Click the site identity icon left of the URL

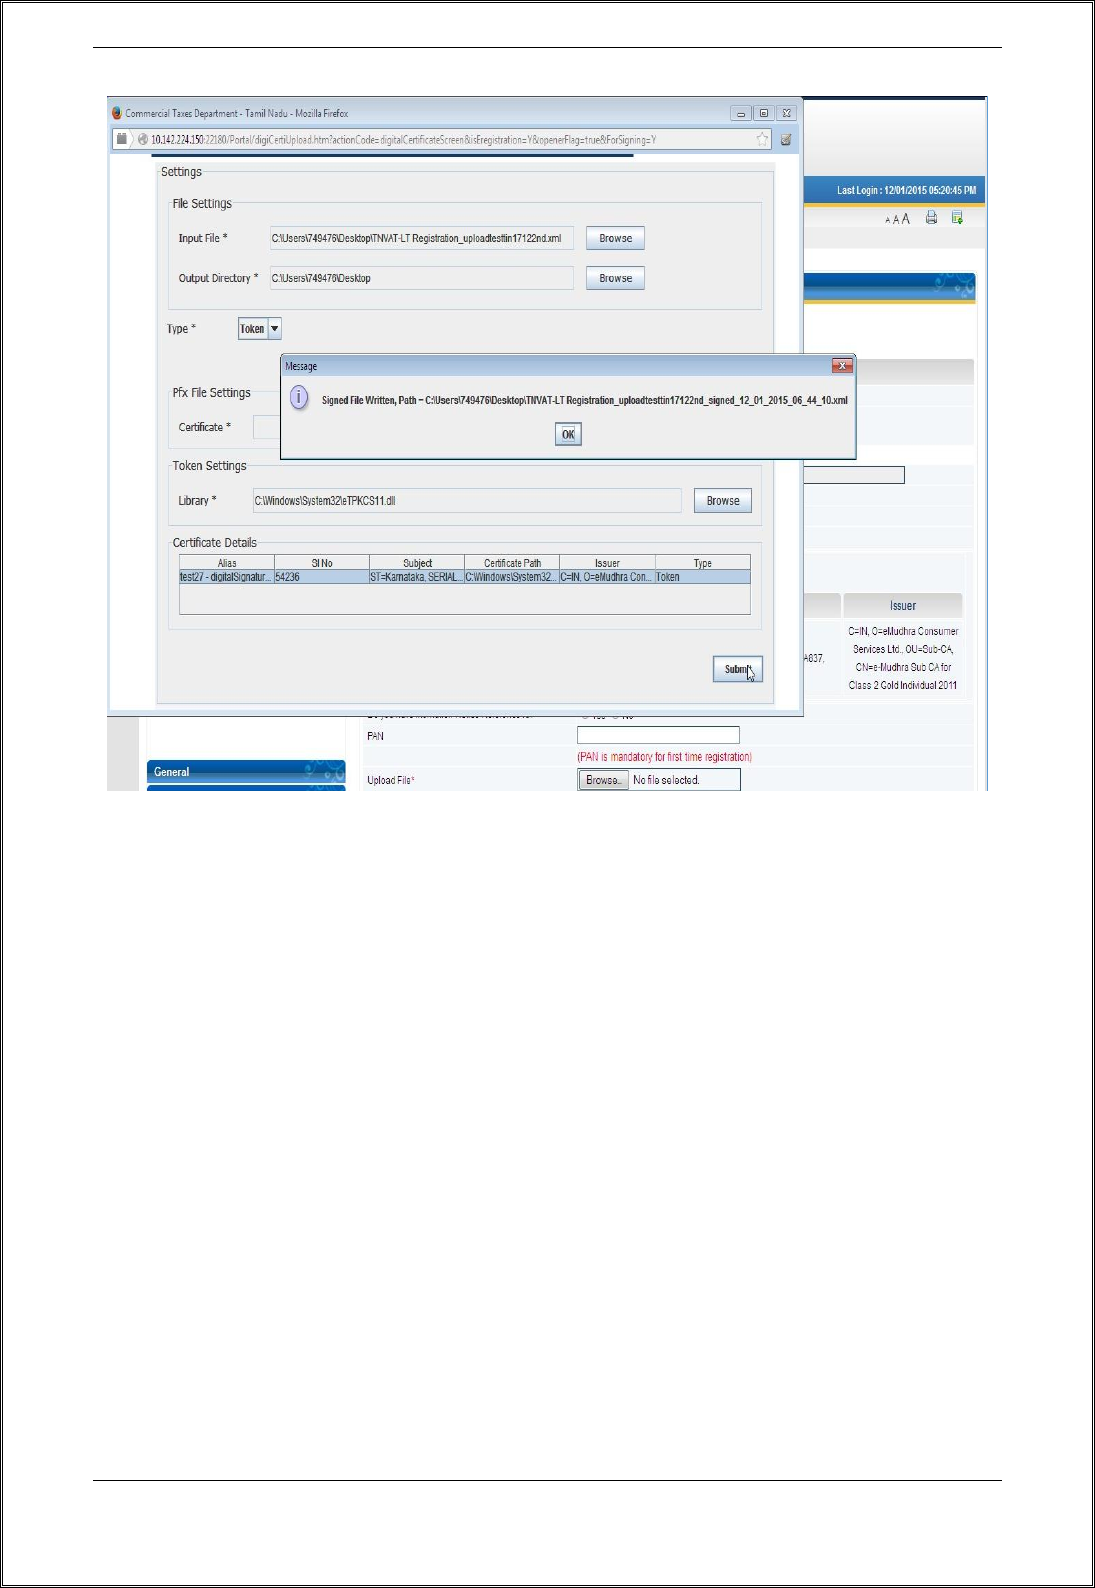point(143,140)
